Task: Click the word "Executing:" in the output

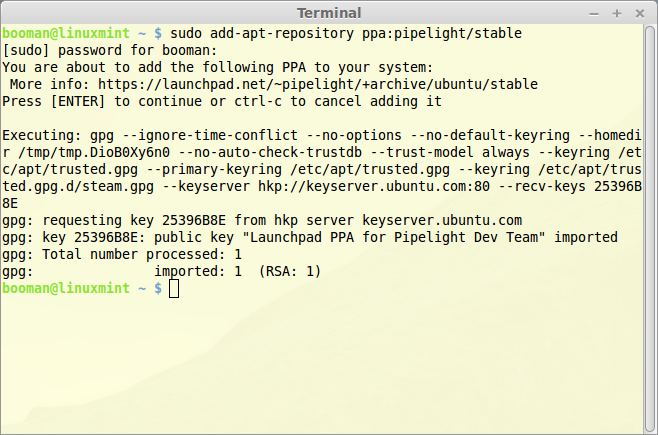Action: pos(42,135)
